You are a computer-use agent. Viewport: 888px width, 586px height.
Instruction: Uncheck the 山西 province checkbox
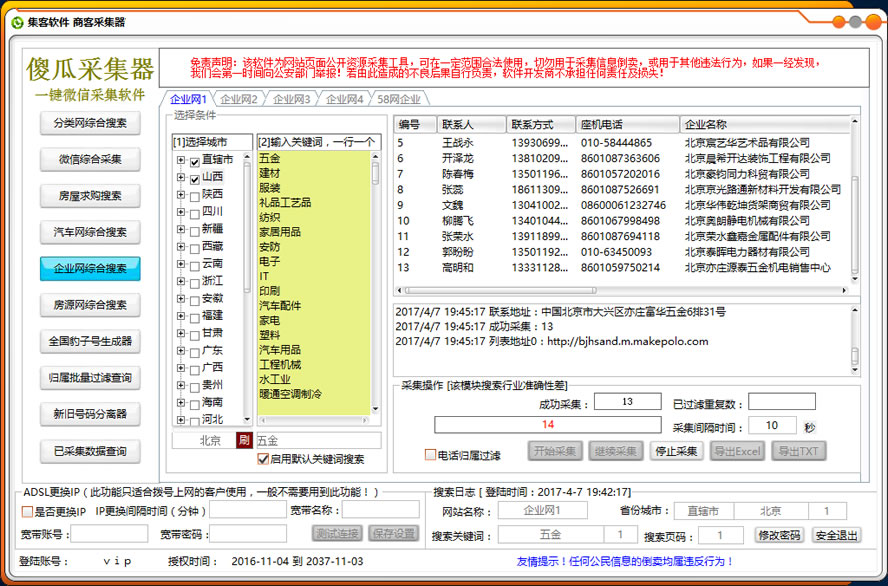tap(195, 177)
